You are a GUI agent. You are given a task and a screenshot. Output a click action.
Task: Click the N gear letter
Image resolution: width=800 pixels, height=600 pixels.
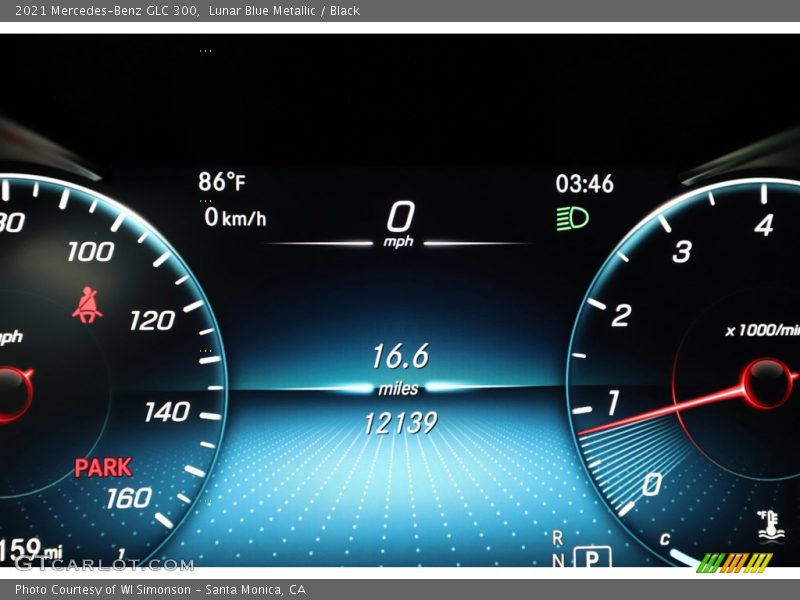[x=558, y=561]
